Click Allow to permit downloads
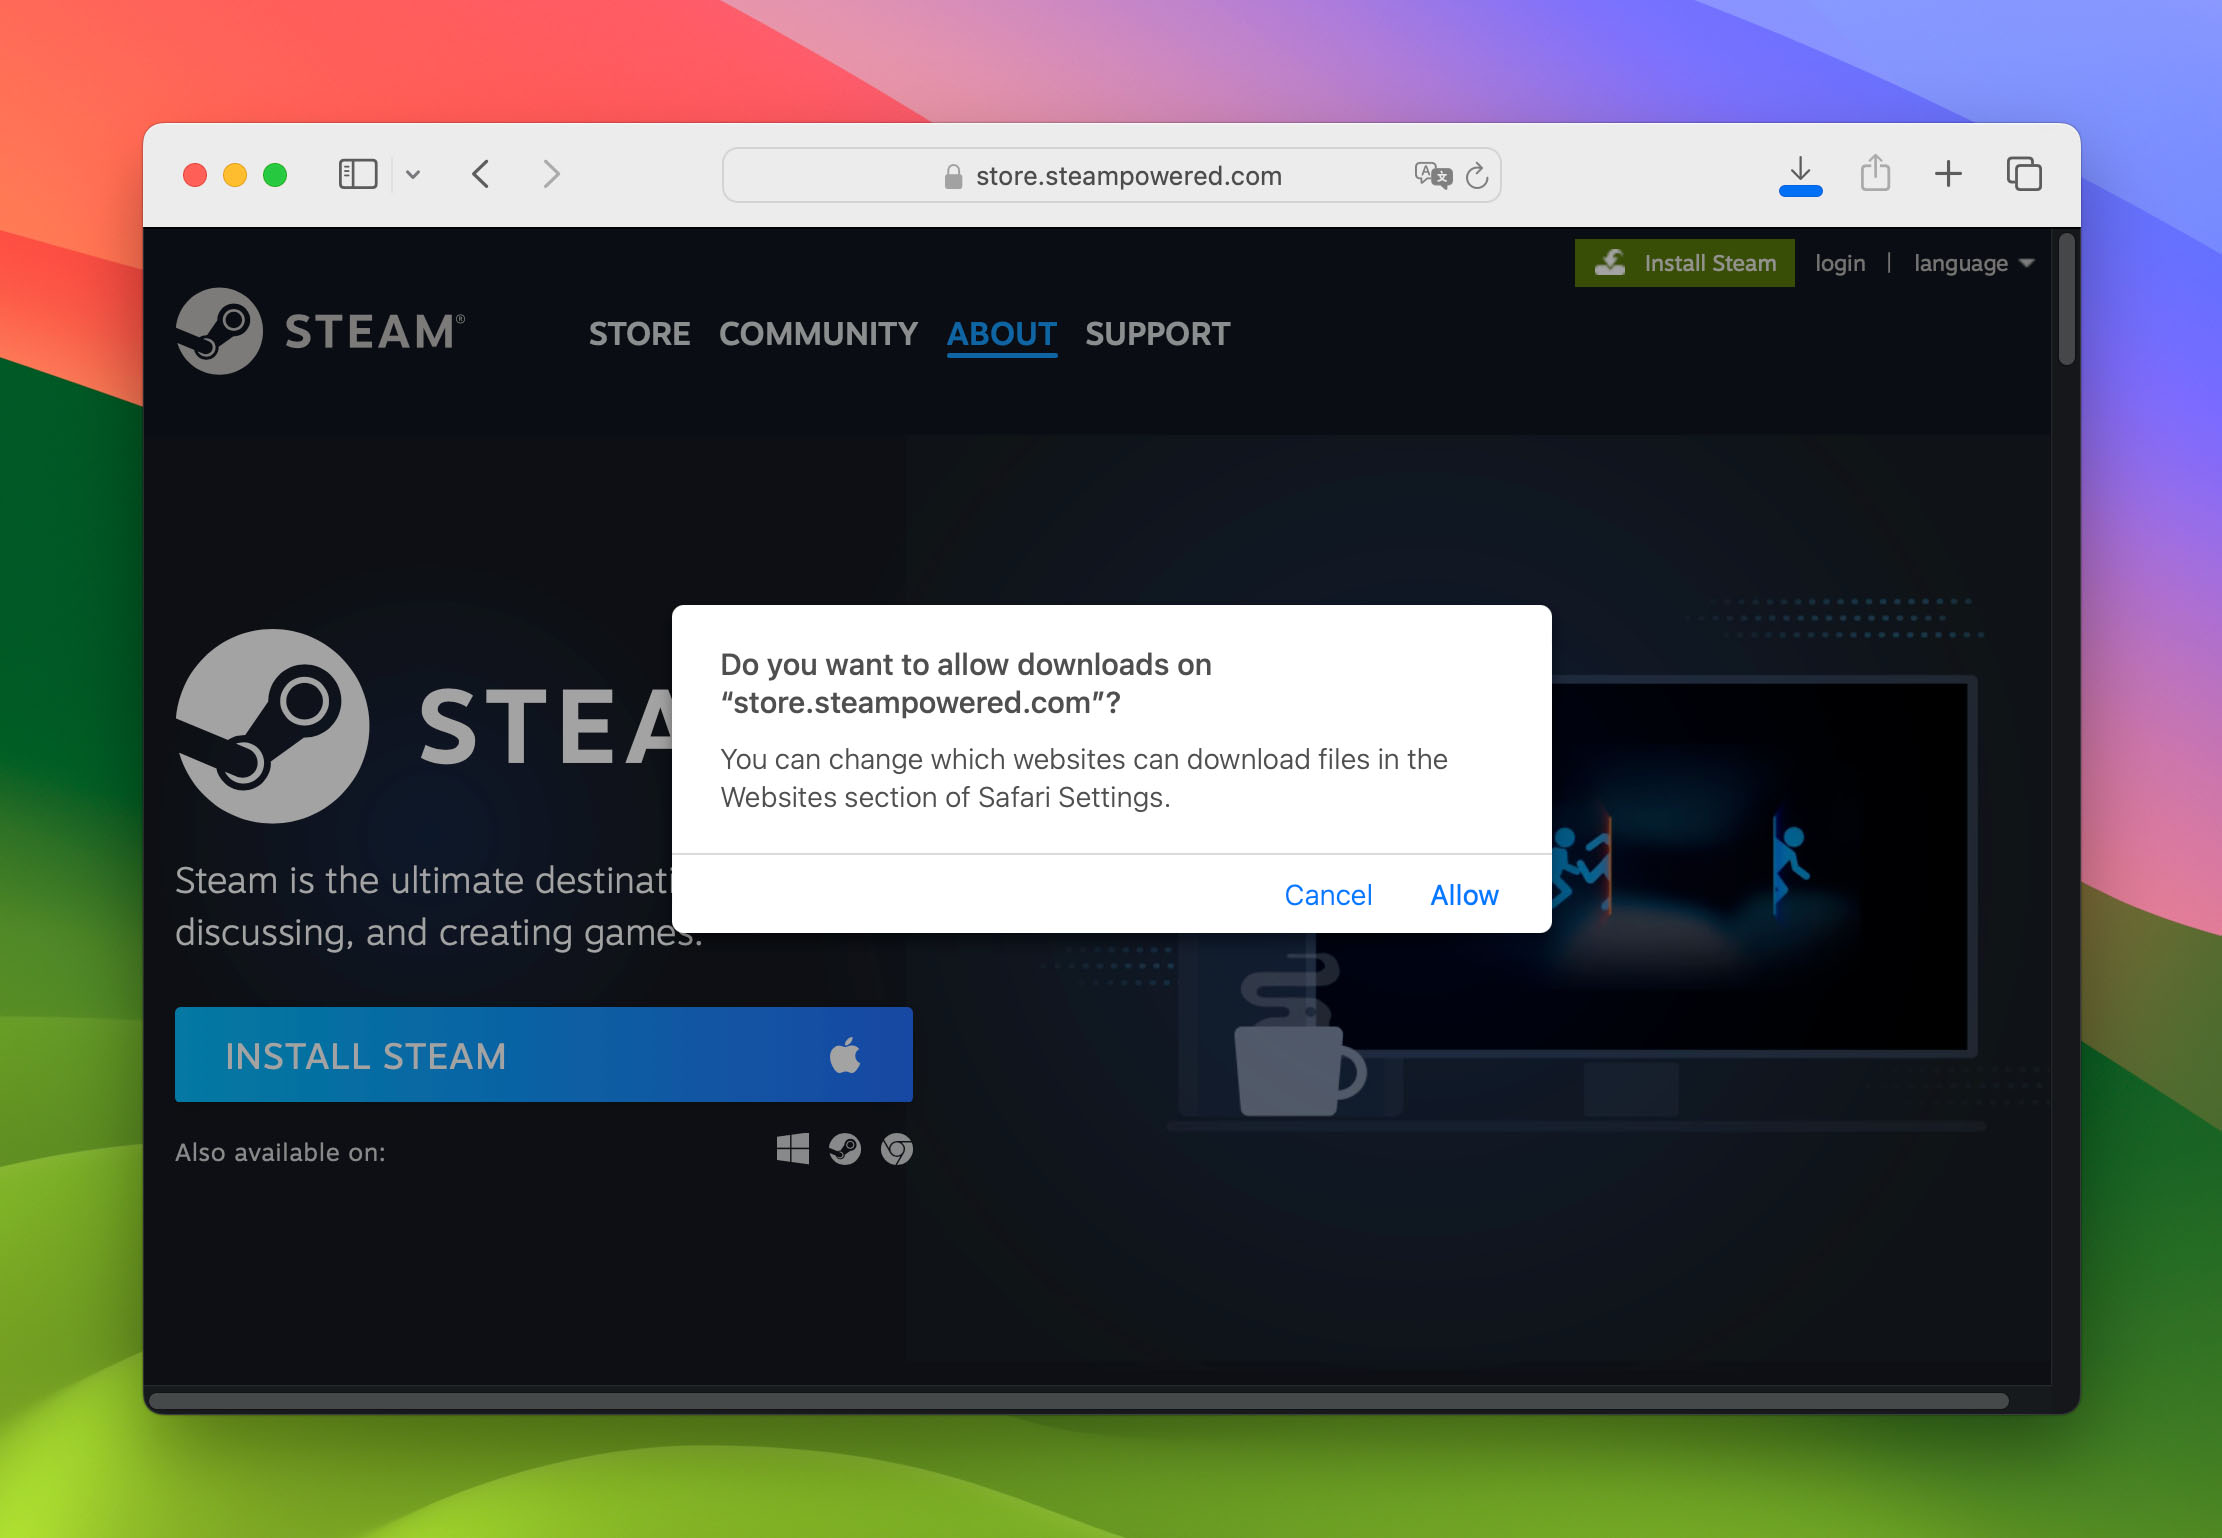 point(1462,895)
